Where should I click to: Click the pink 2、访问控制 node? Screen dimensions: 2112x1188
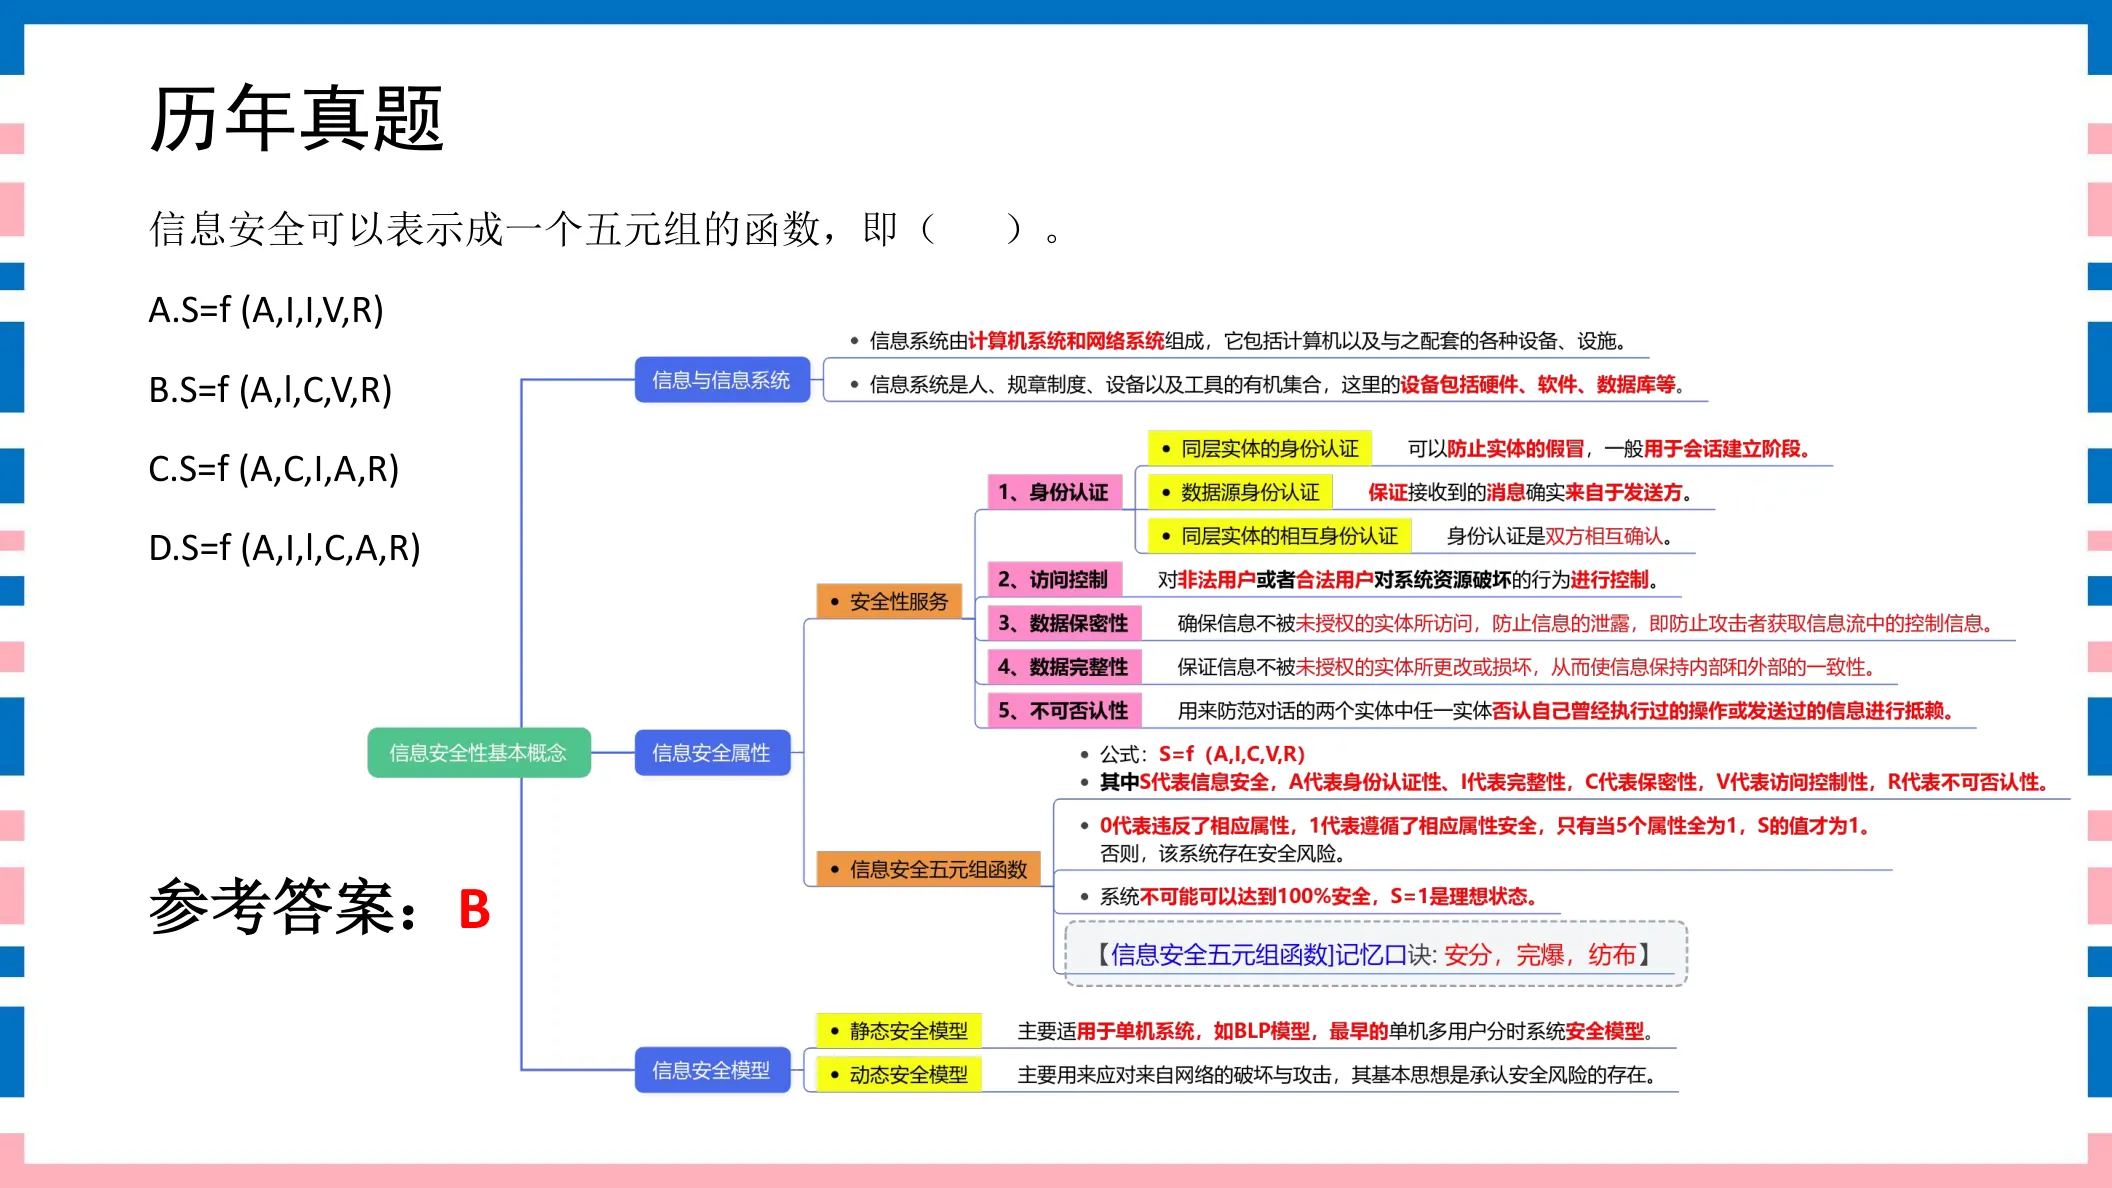coord(1055,579)
